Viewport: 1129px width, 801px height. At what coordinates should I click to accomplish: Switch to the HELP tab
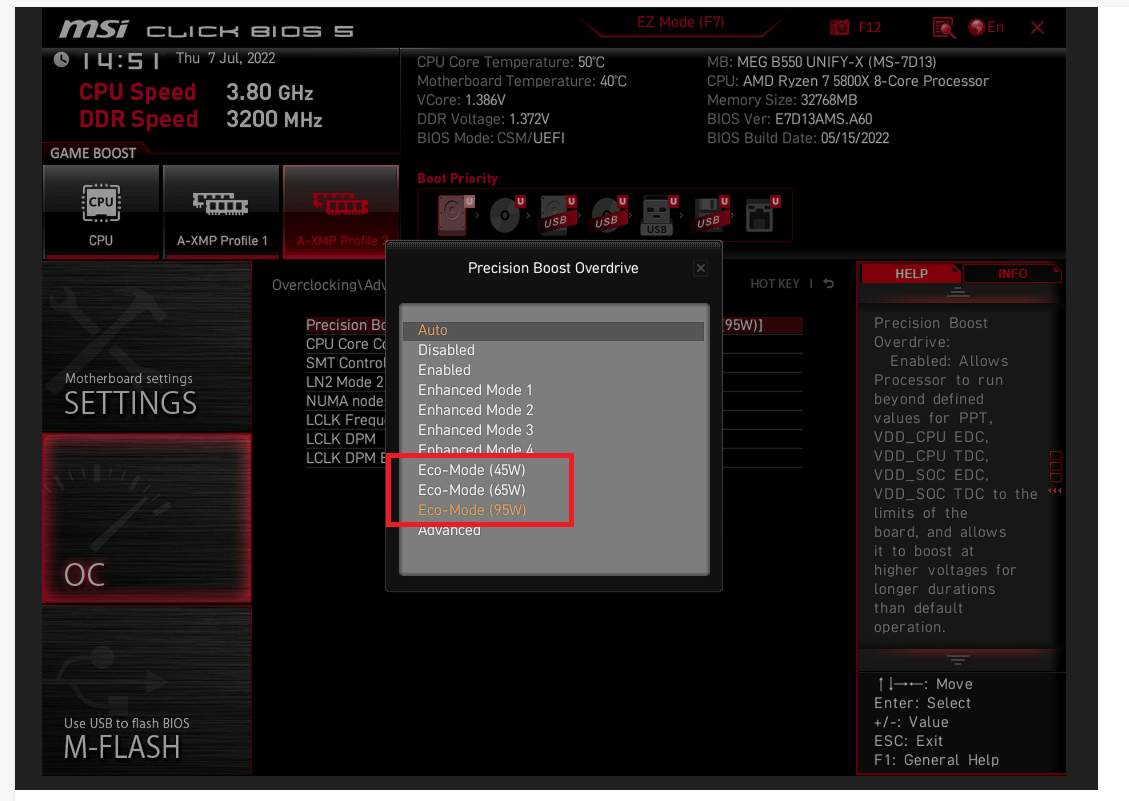[x=911, y=274]
